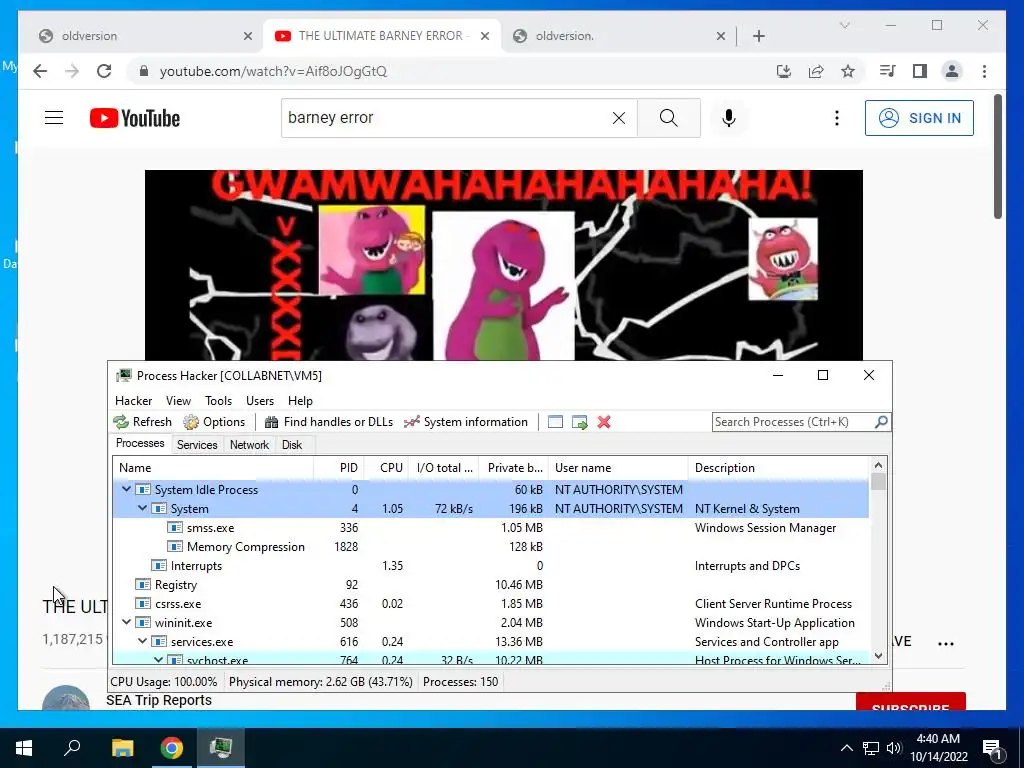Open Chrome media controls icon
1024x768 pixels.
[888, 71]
